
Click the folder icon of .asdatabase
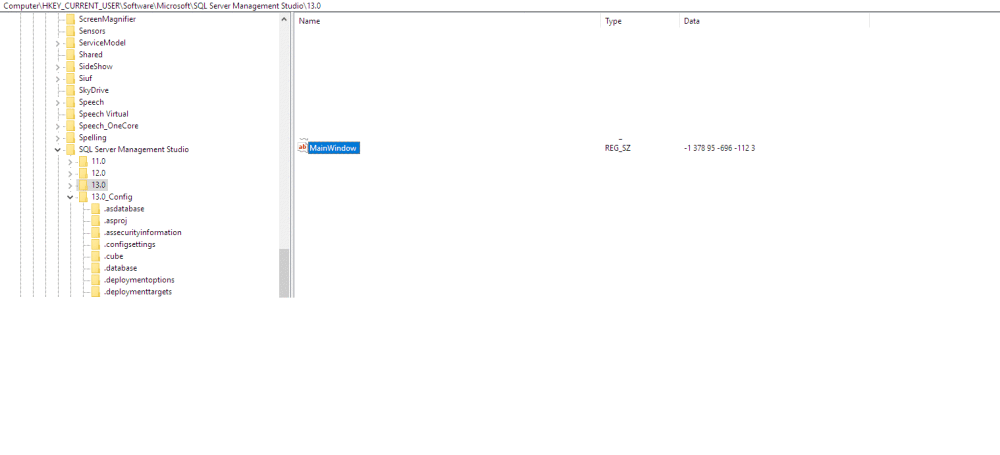coord(96,209)
